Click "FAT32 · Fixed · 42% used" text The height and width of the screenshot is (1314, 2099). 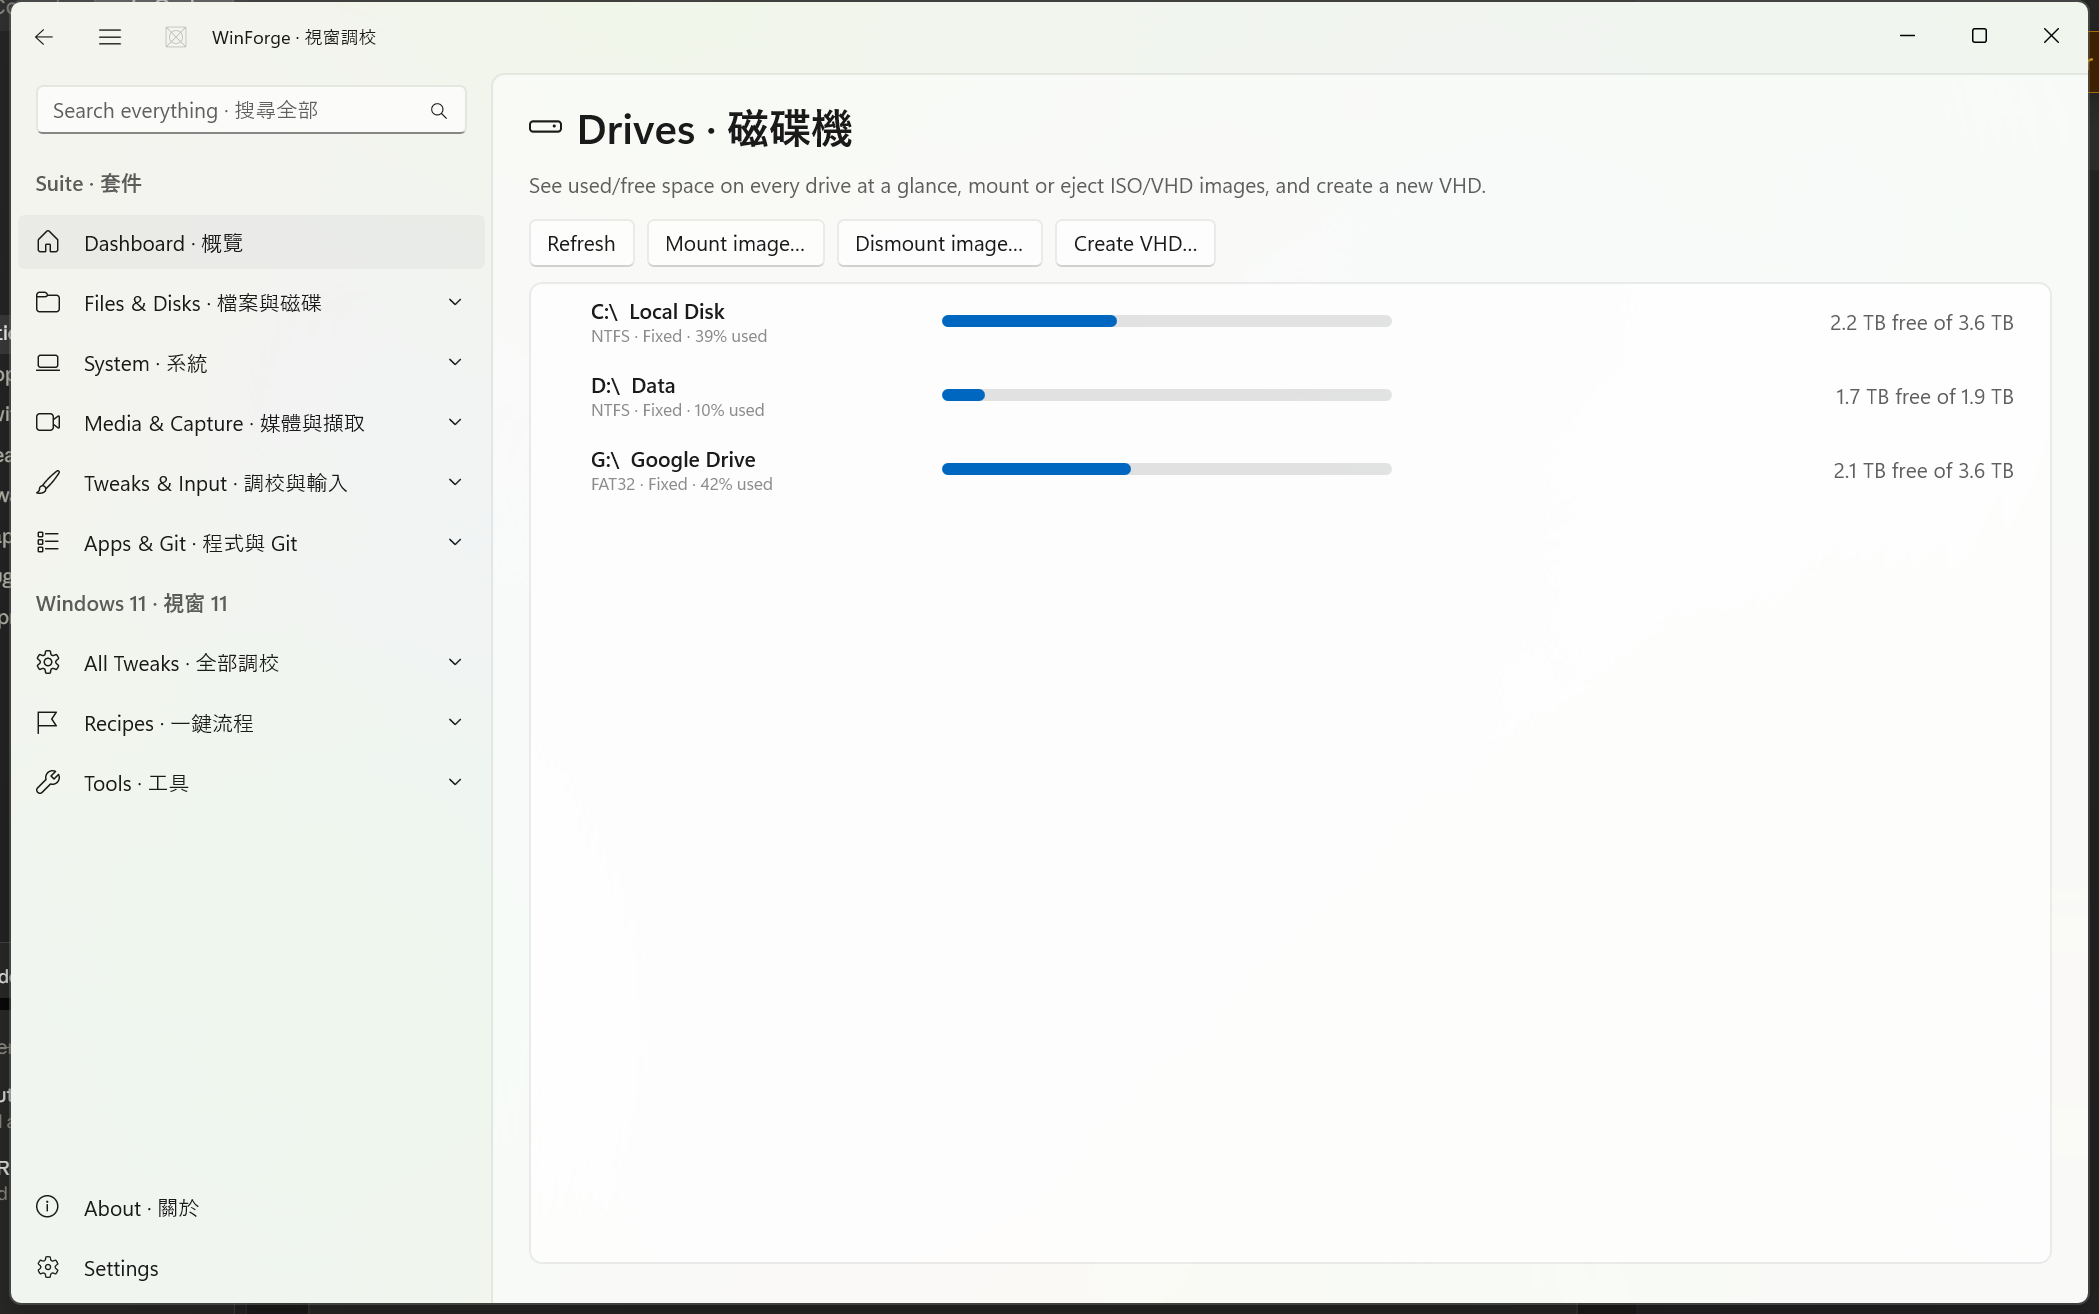(x=681, y=484)
